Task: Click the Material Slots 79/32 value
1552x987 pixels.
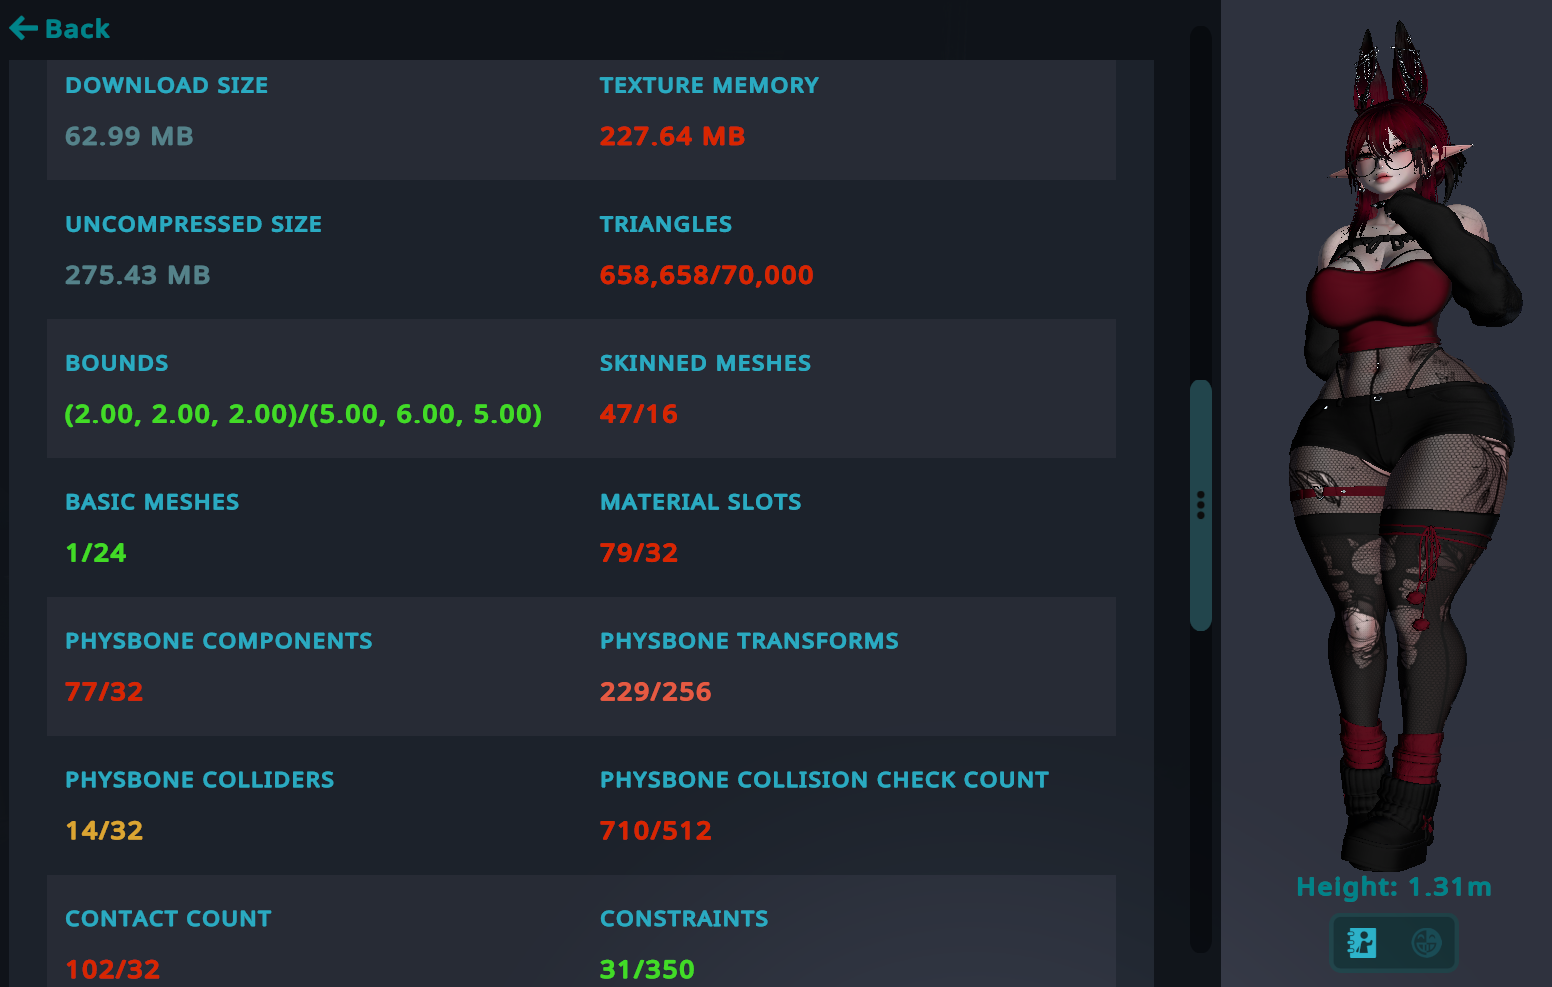Action: [x=638, y=553]
